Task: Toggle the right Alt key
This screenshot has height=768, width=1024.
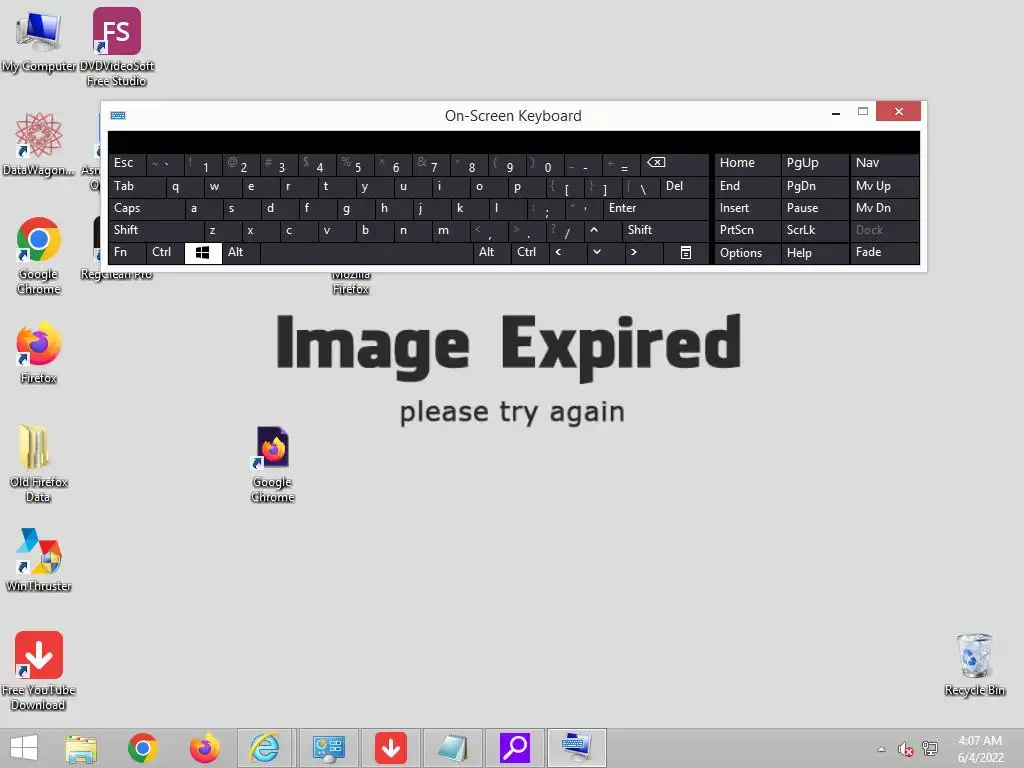Action: [x=492, y=252]
